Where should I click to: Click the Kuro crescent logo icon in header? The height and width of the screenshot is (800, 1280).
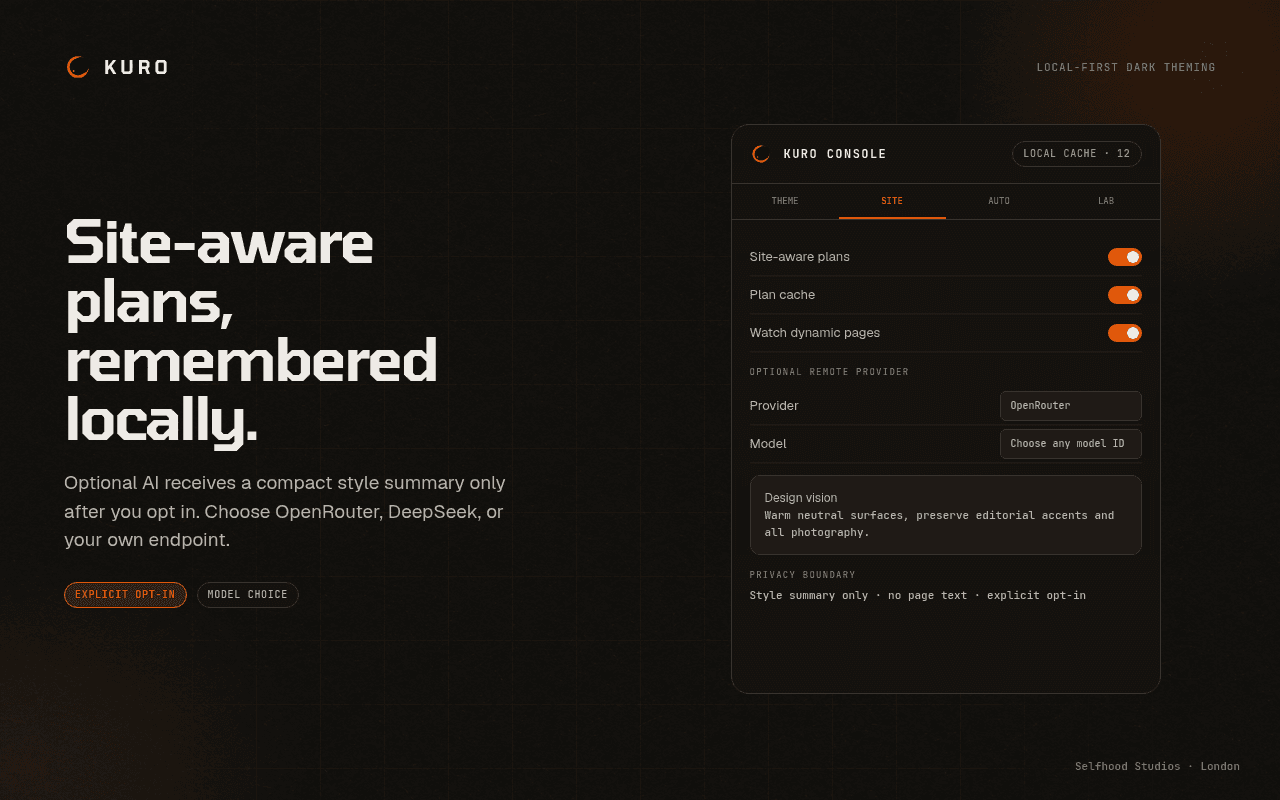point(78,67)
